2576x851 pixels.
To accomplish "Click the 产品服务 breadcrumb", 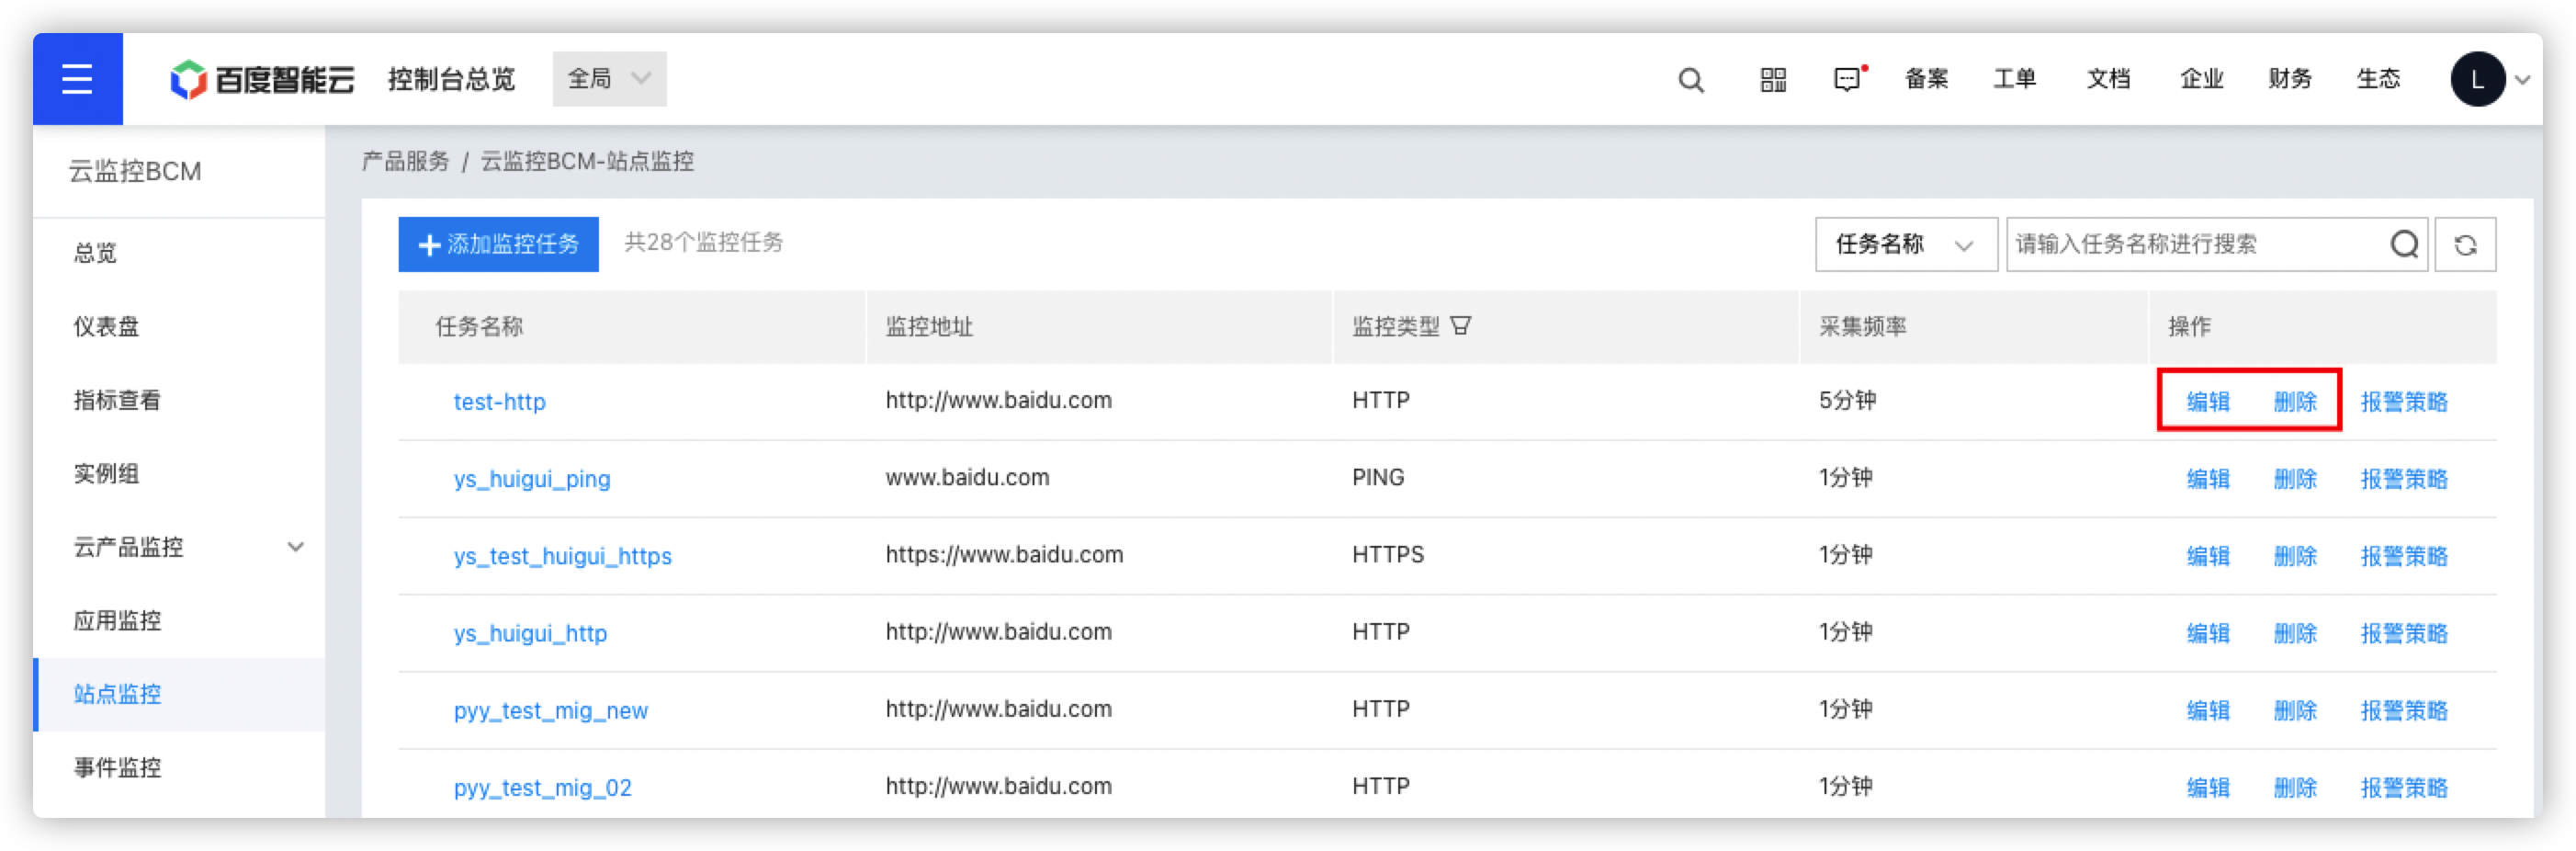I will [x=405, y=161].
